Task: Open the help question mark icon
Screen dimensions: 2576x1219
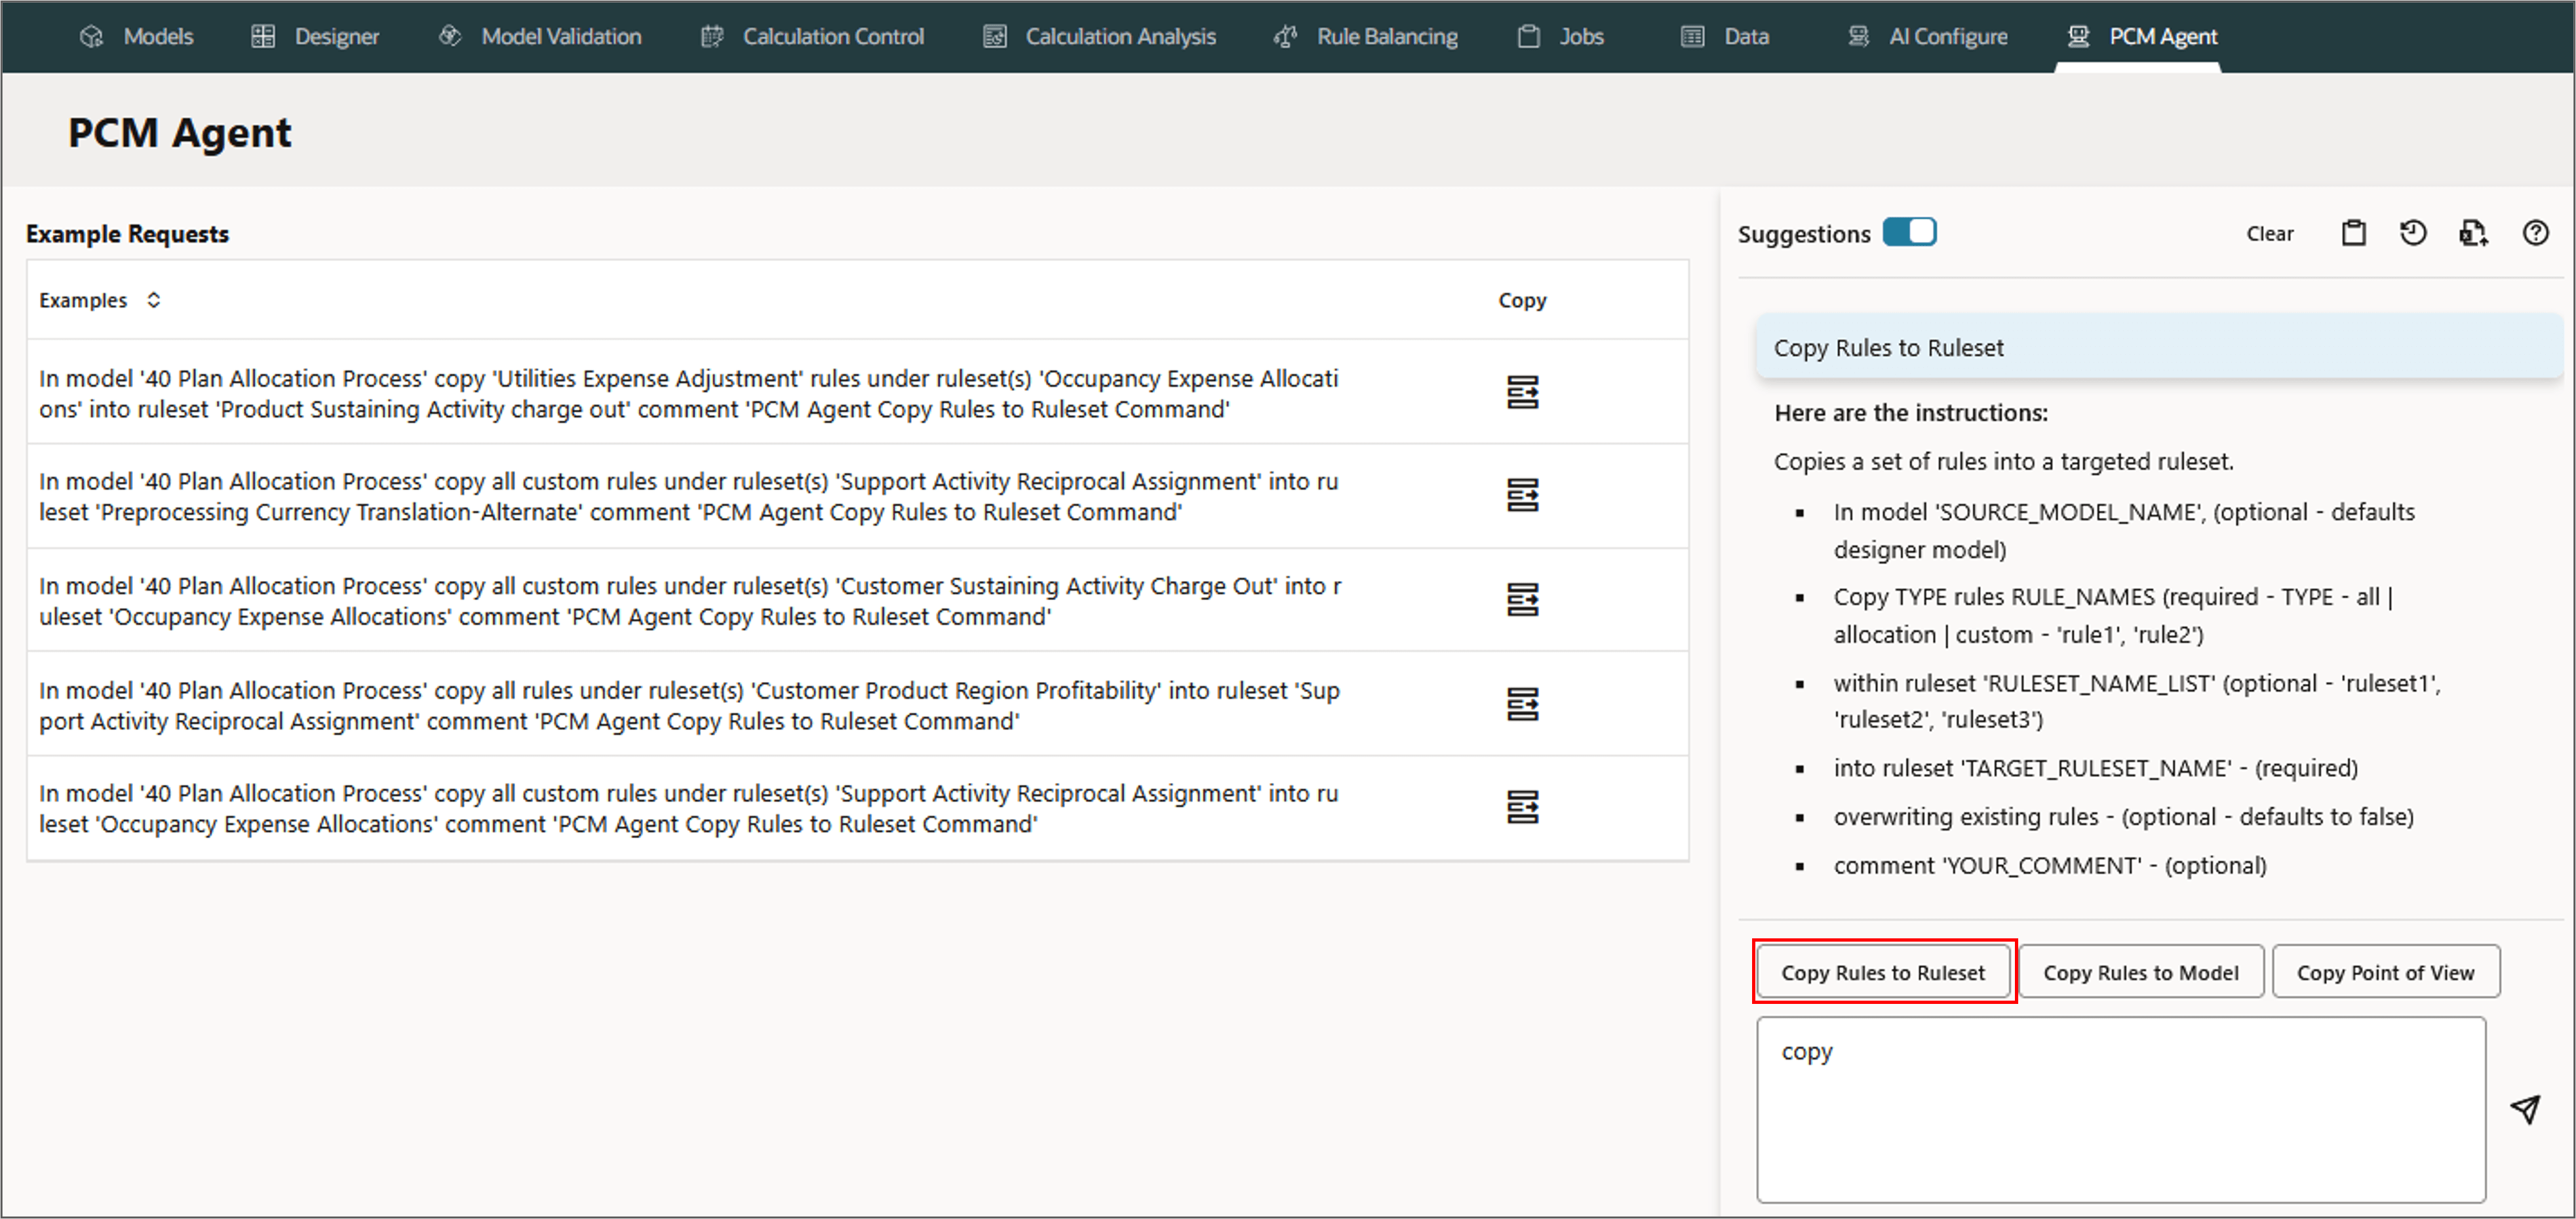Action: 2535,234
